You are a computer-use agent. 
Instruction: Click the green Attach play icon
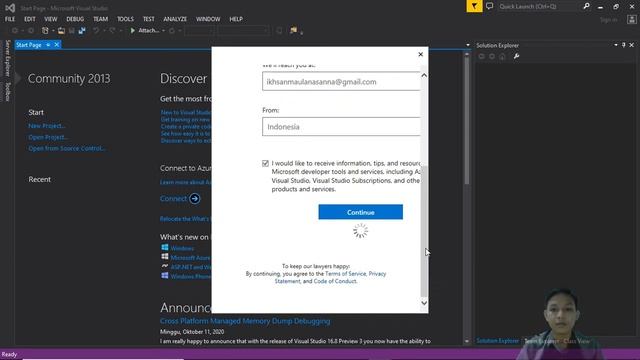click(132, 31)
